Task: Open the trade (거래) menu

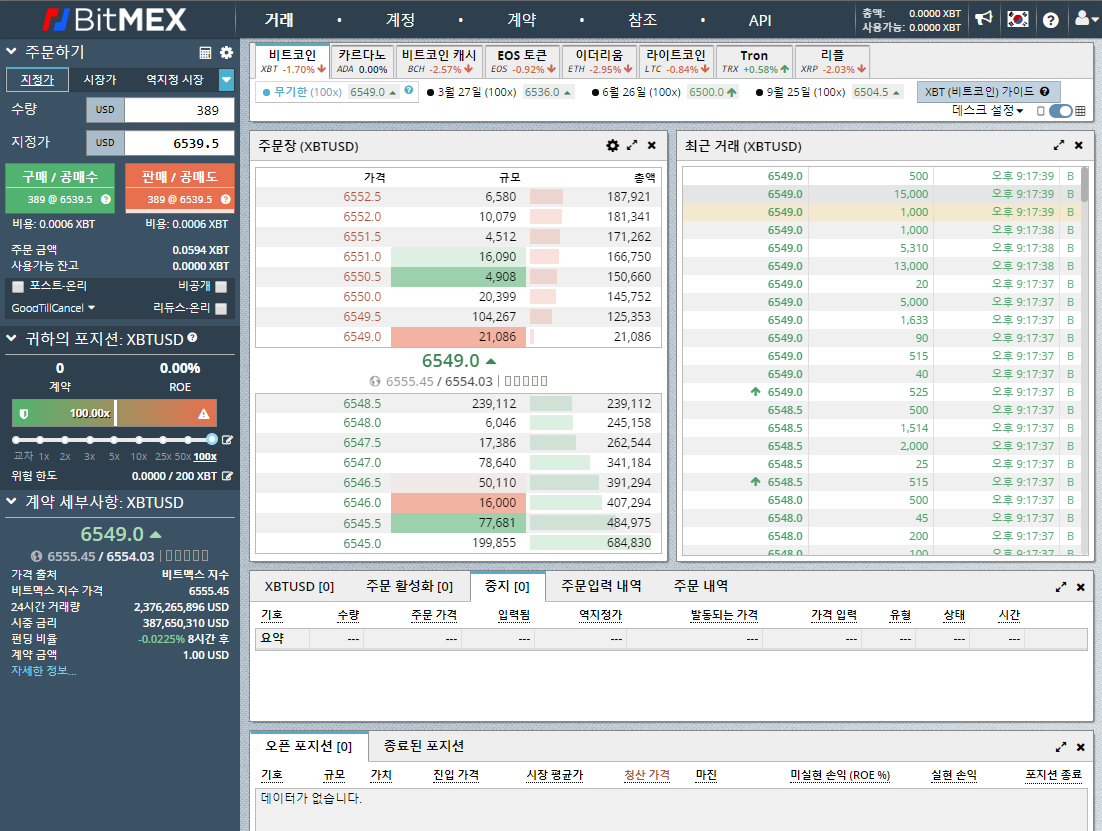Action: pos(279,20)
